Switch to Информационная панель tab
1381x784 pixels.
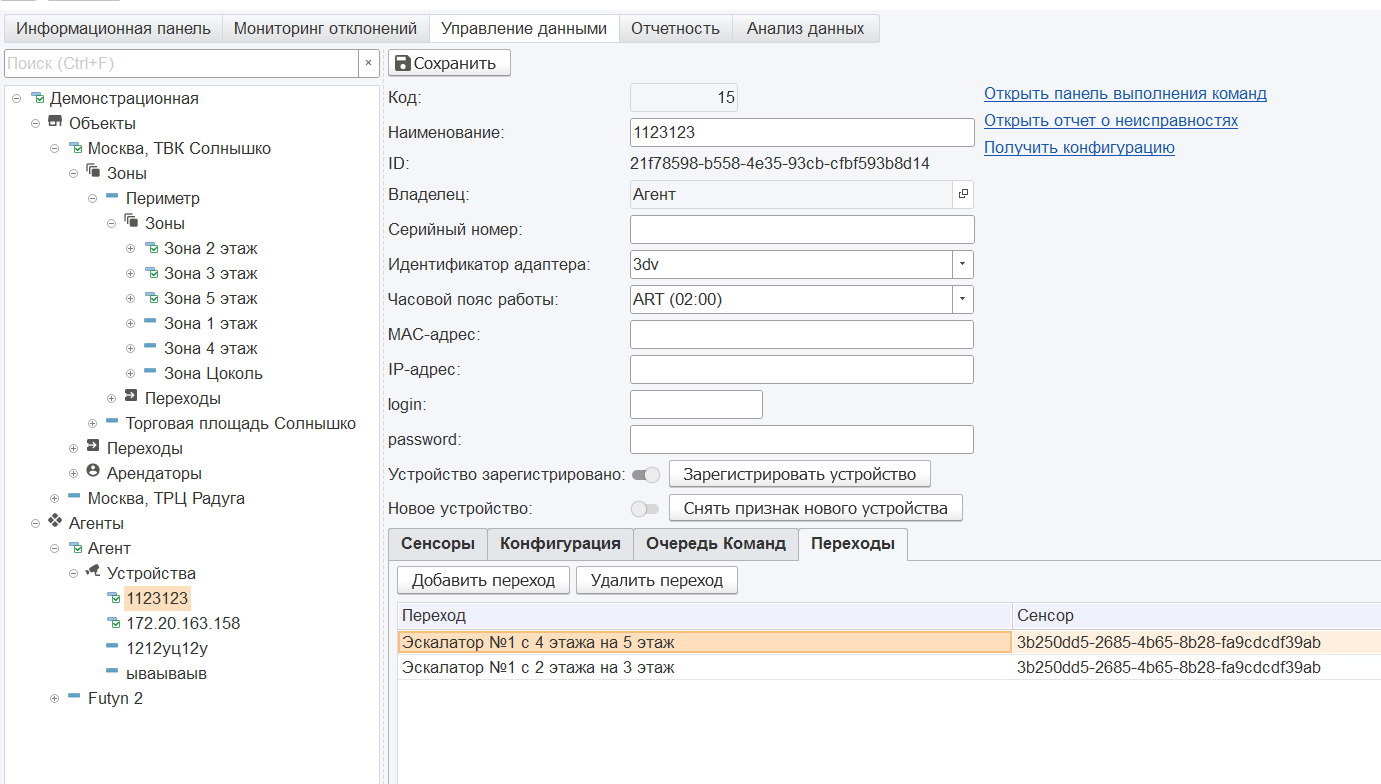point(113,29)
